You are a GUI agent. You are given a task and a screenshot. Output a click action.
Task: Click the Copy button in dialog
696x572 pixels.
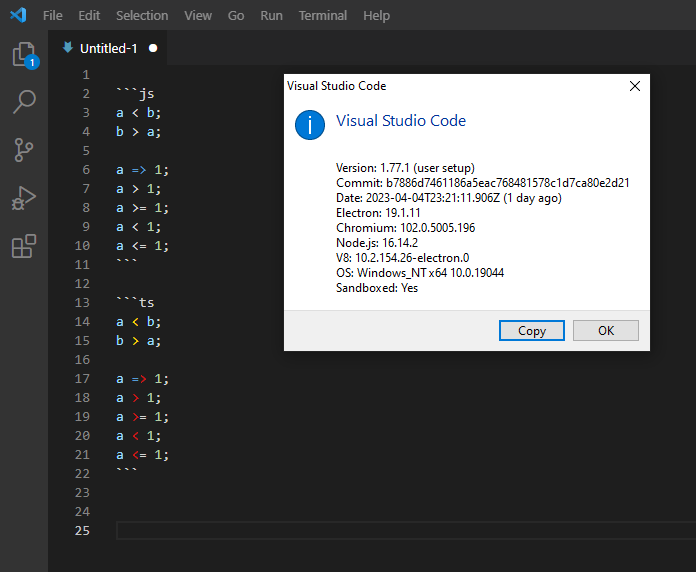[532, 331]
